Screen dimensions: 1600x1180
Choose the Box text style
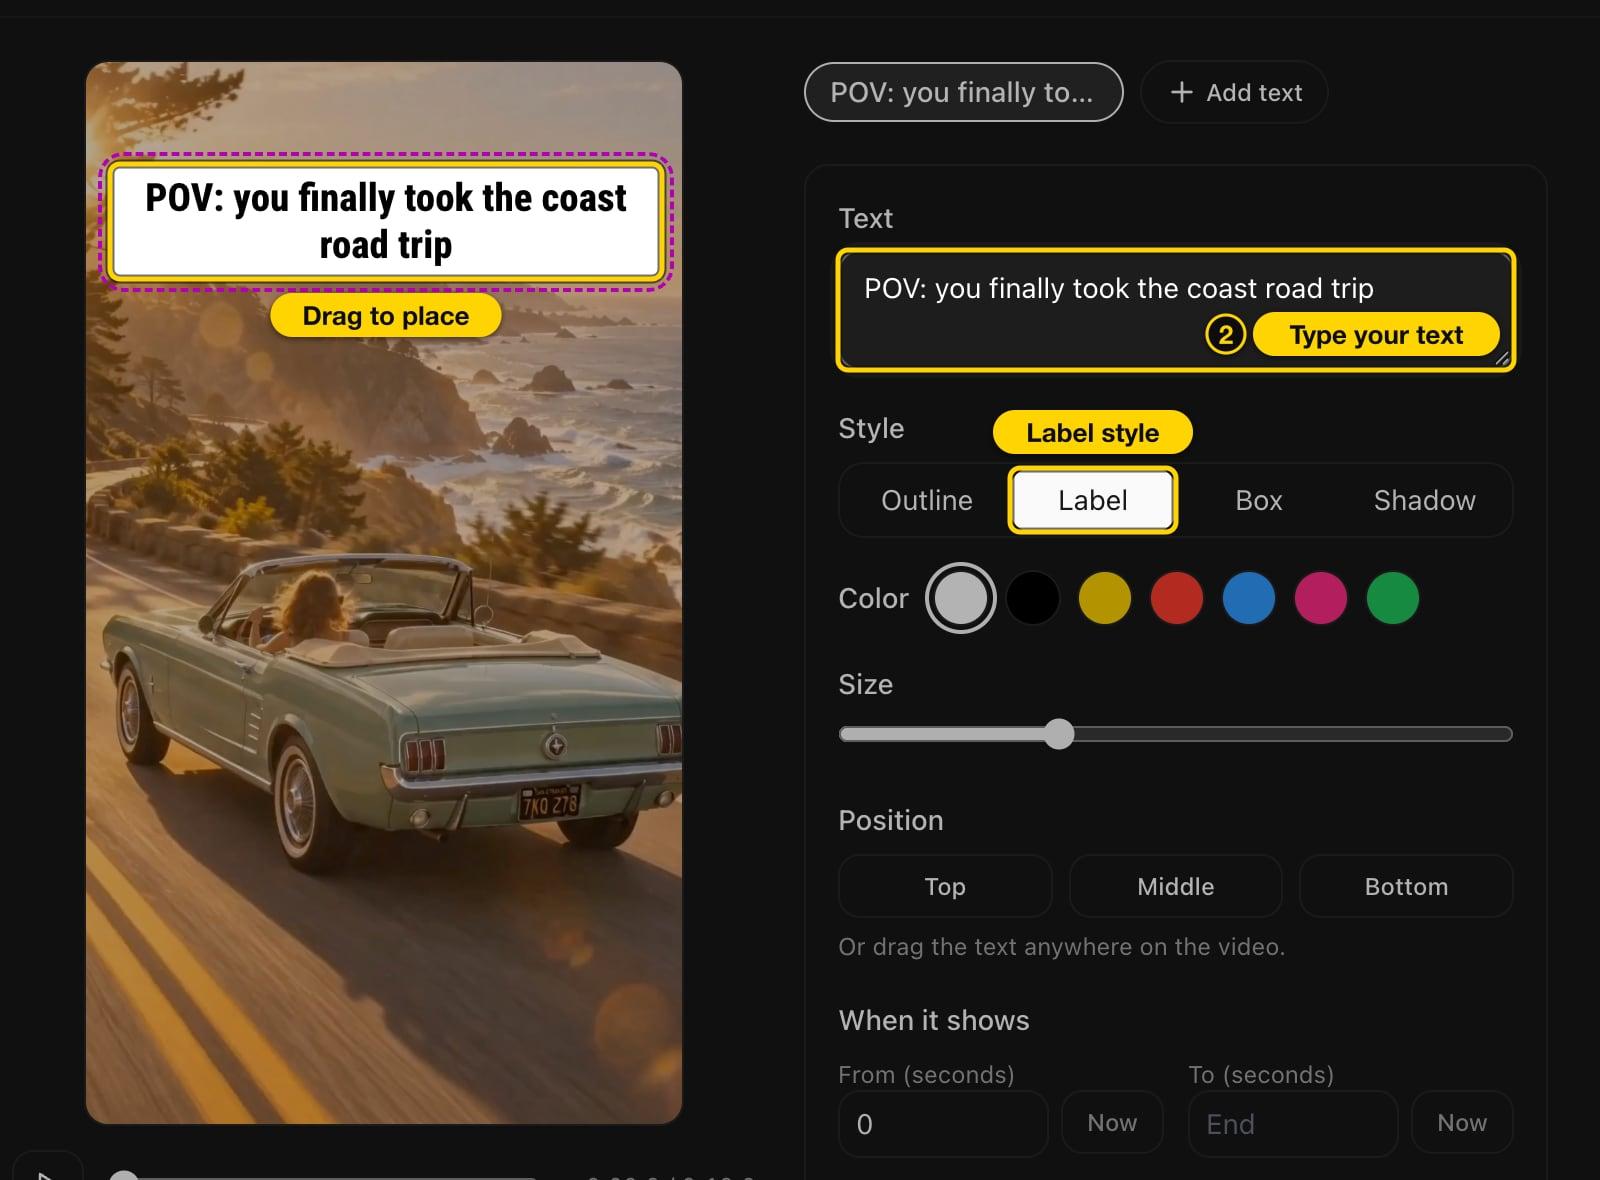click(x=1258, y=500)
